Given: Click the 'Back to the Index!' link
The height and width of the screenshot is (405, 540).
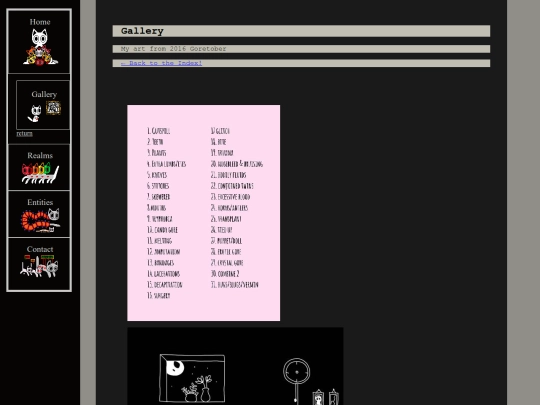Looking at the screenshot, I should [161, 63].
